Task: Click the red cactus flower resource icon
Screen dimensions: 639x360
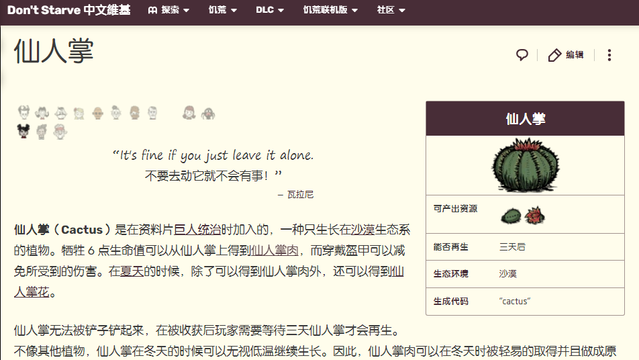Action: click(x=534, y=215)
